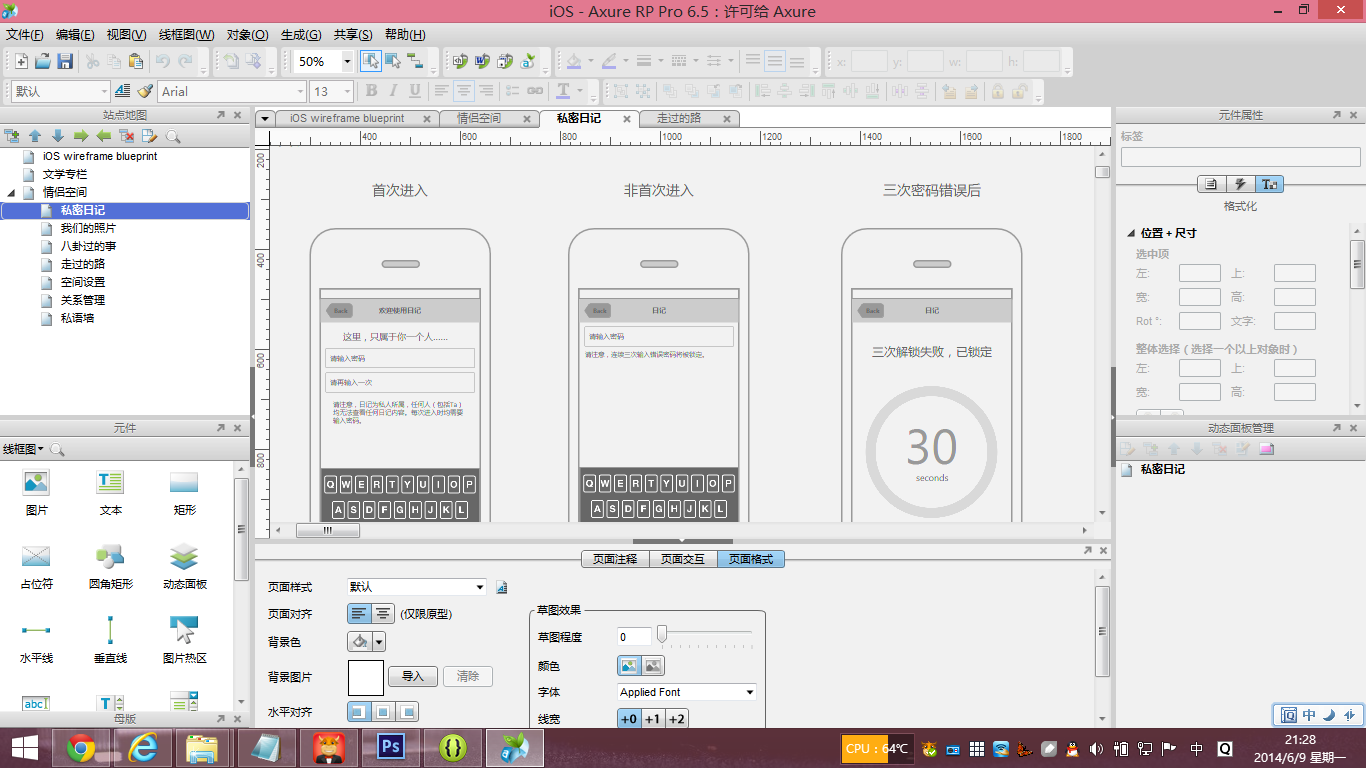Screen dimensions: 1366x768
Task: Open the style editor icon beside 默认
Action: (x=122, y=91)
